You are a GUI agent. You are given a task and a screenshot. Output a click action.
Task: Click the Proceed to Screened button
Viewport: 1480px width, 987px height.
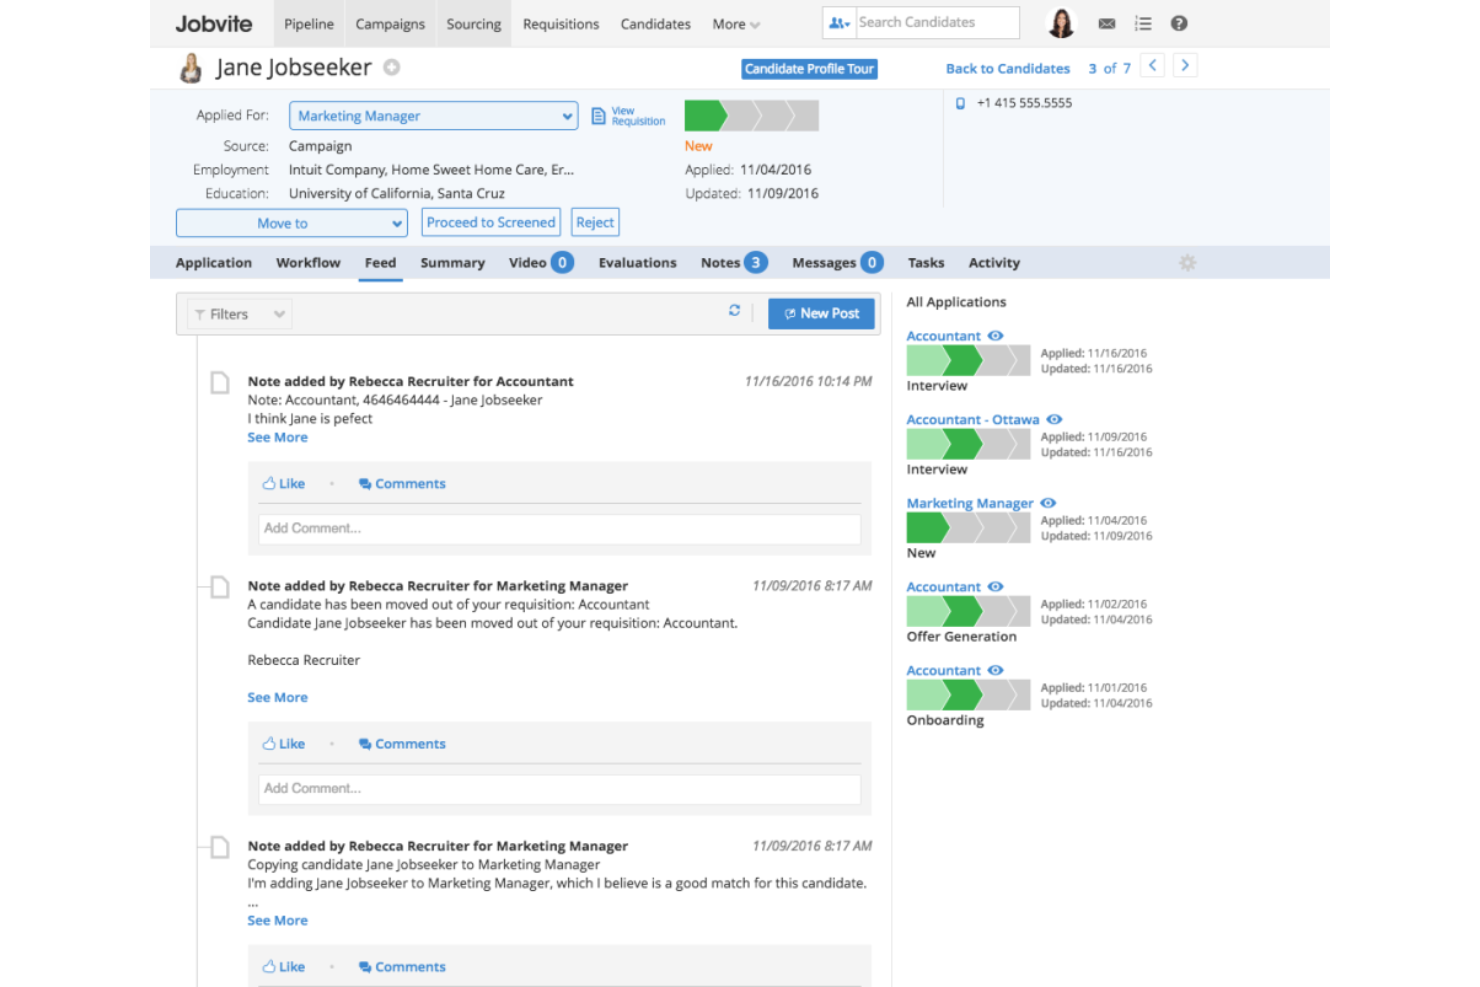[491, 222]
